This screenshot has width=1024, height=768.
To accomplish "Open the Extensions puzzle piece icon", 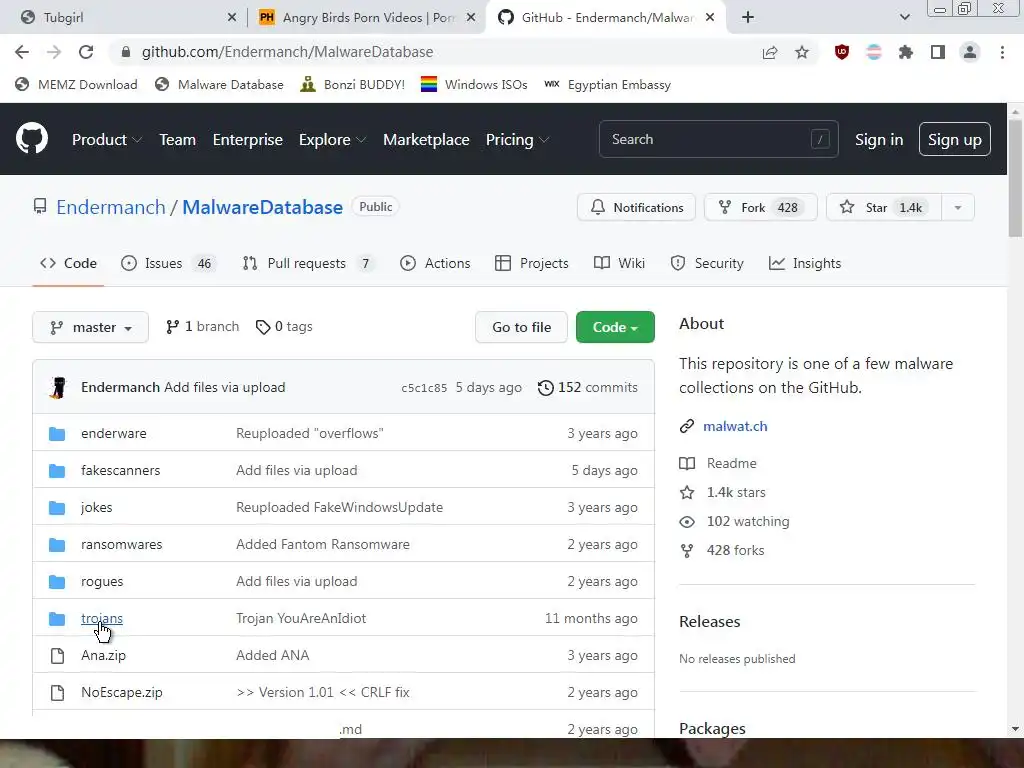I will (905, 52).
